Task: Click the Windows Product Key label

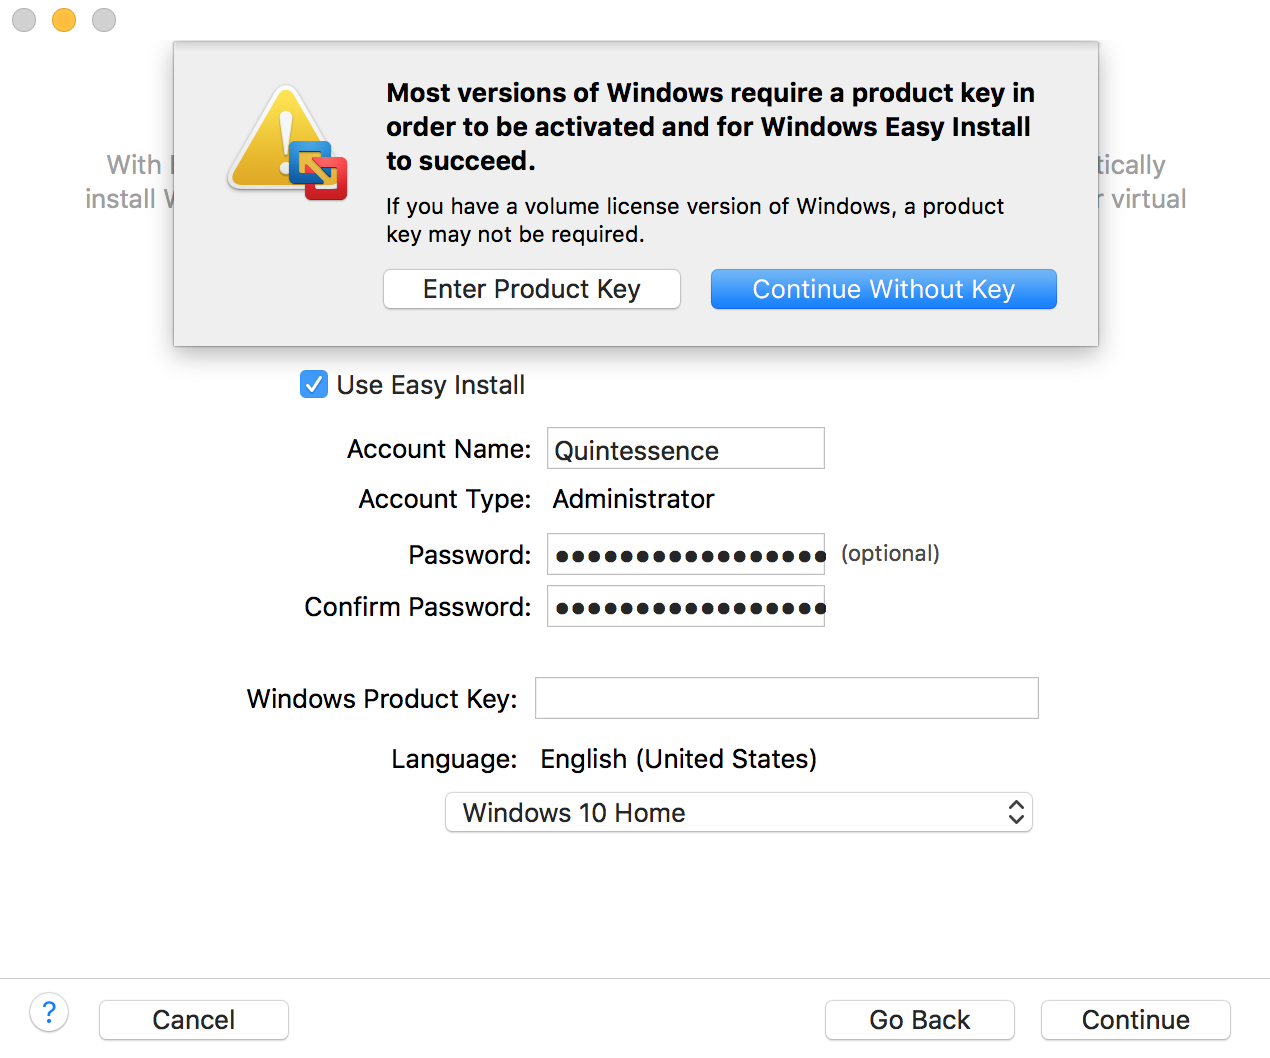Action: 382,699
